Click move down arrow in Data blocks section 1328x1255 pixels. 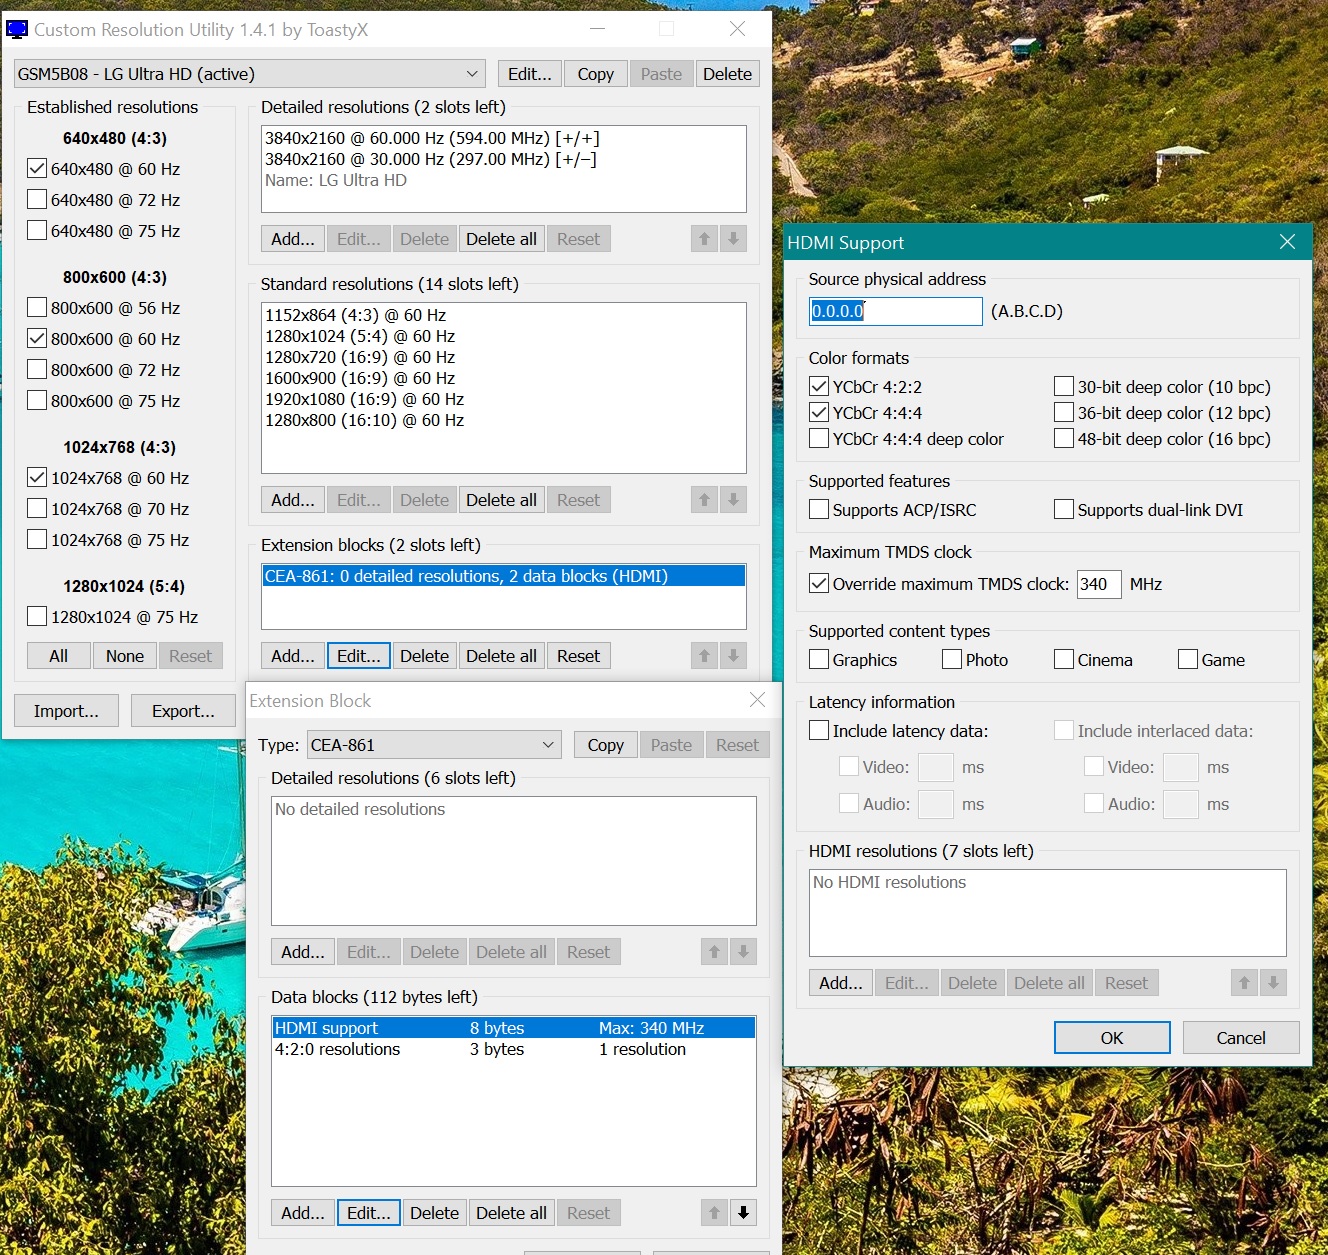(743, 1213)
